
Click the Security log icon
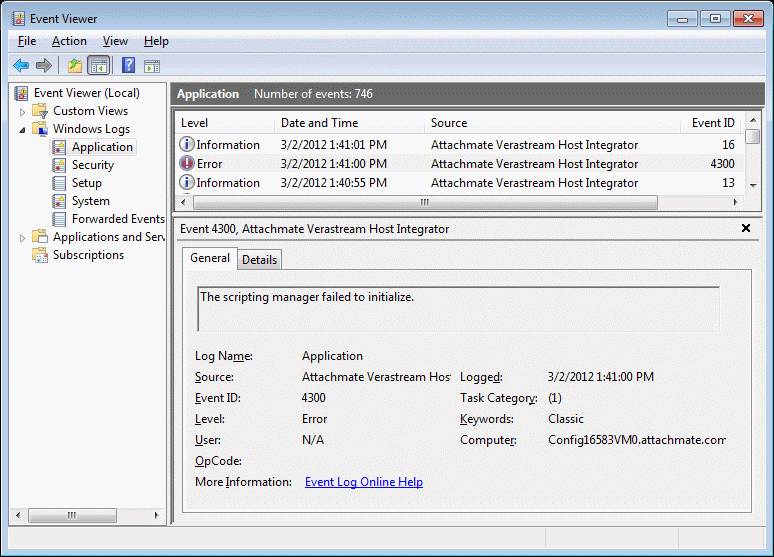click(x=59, y=165)
